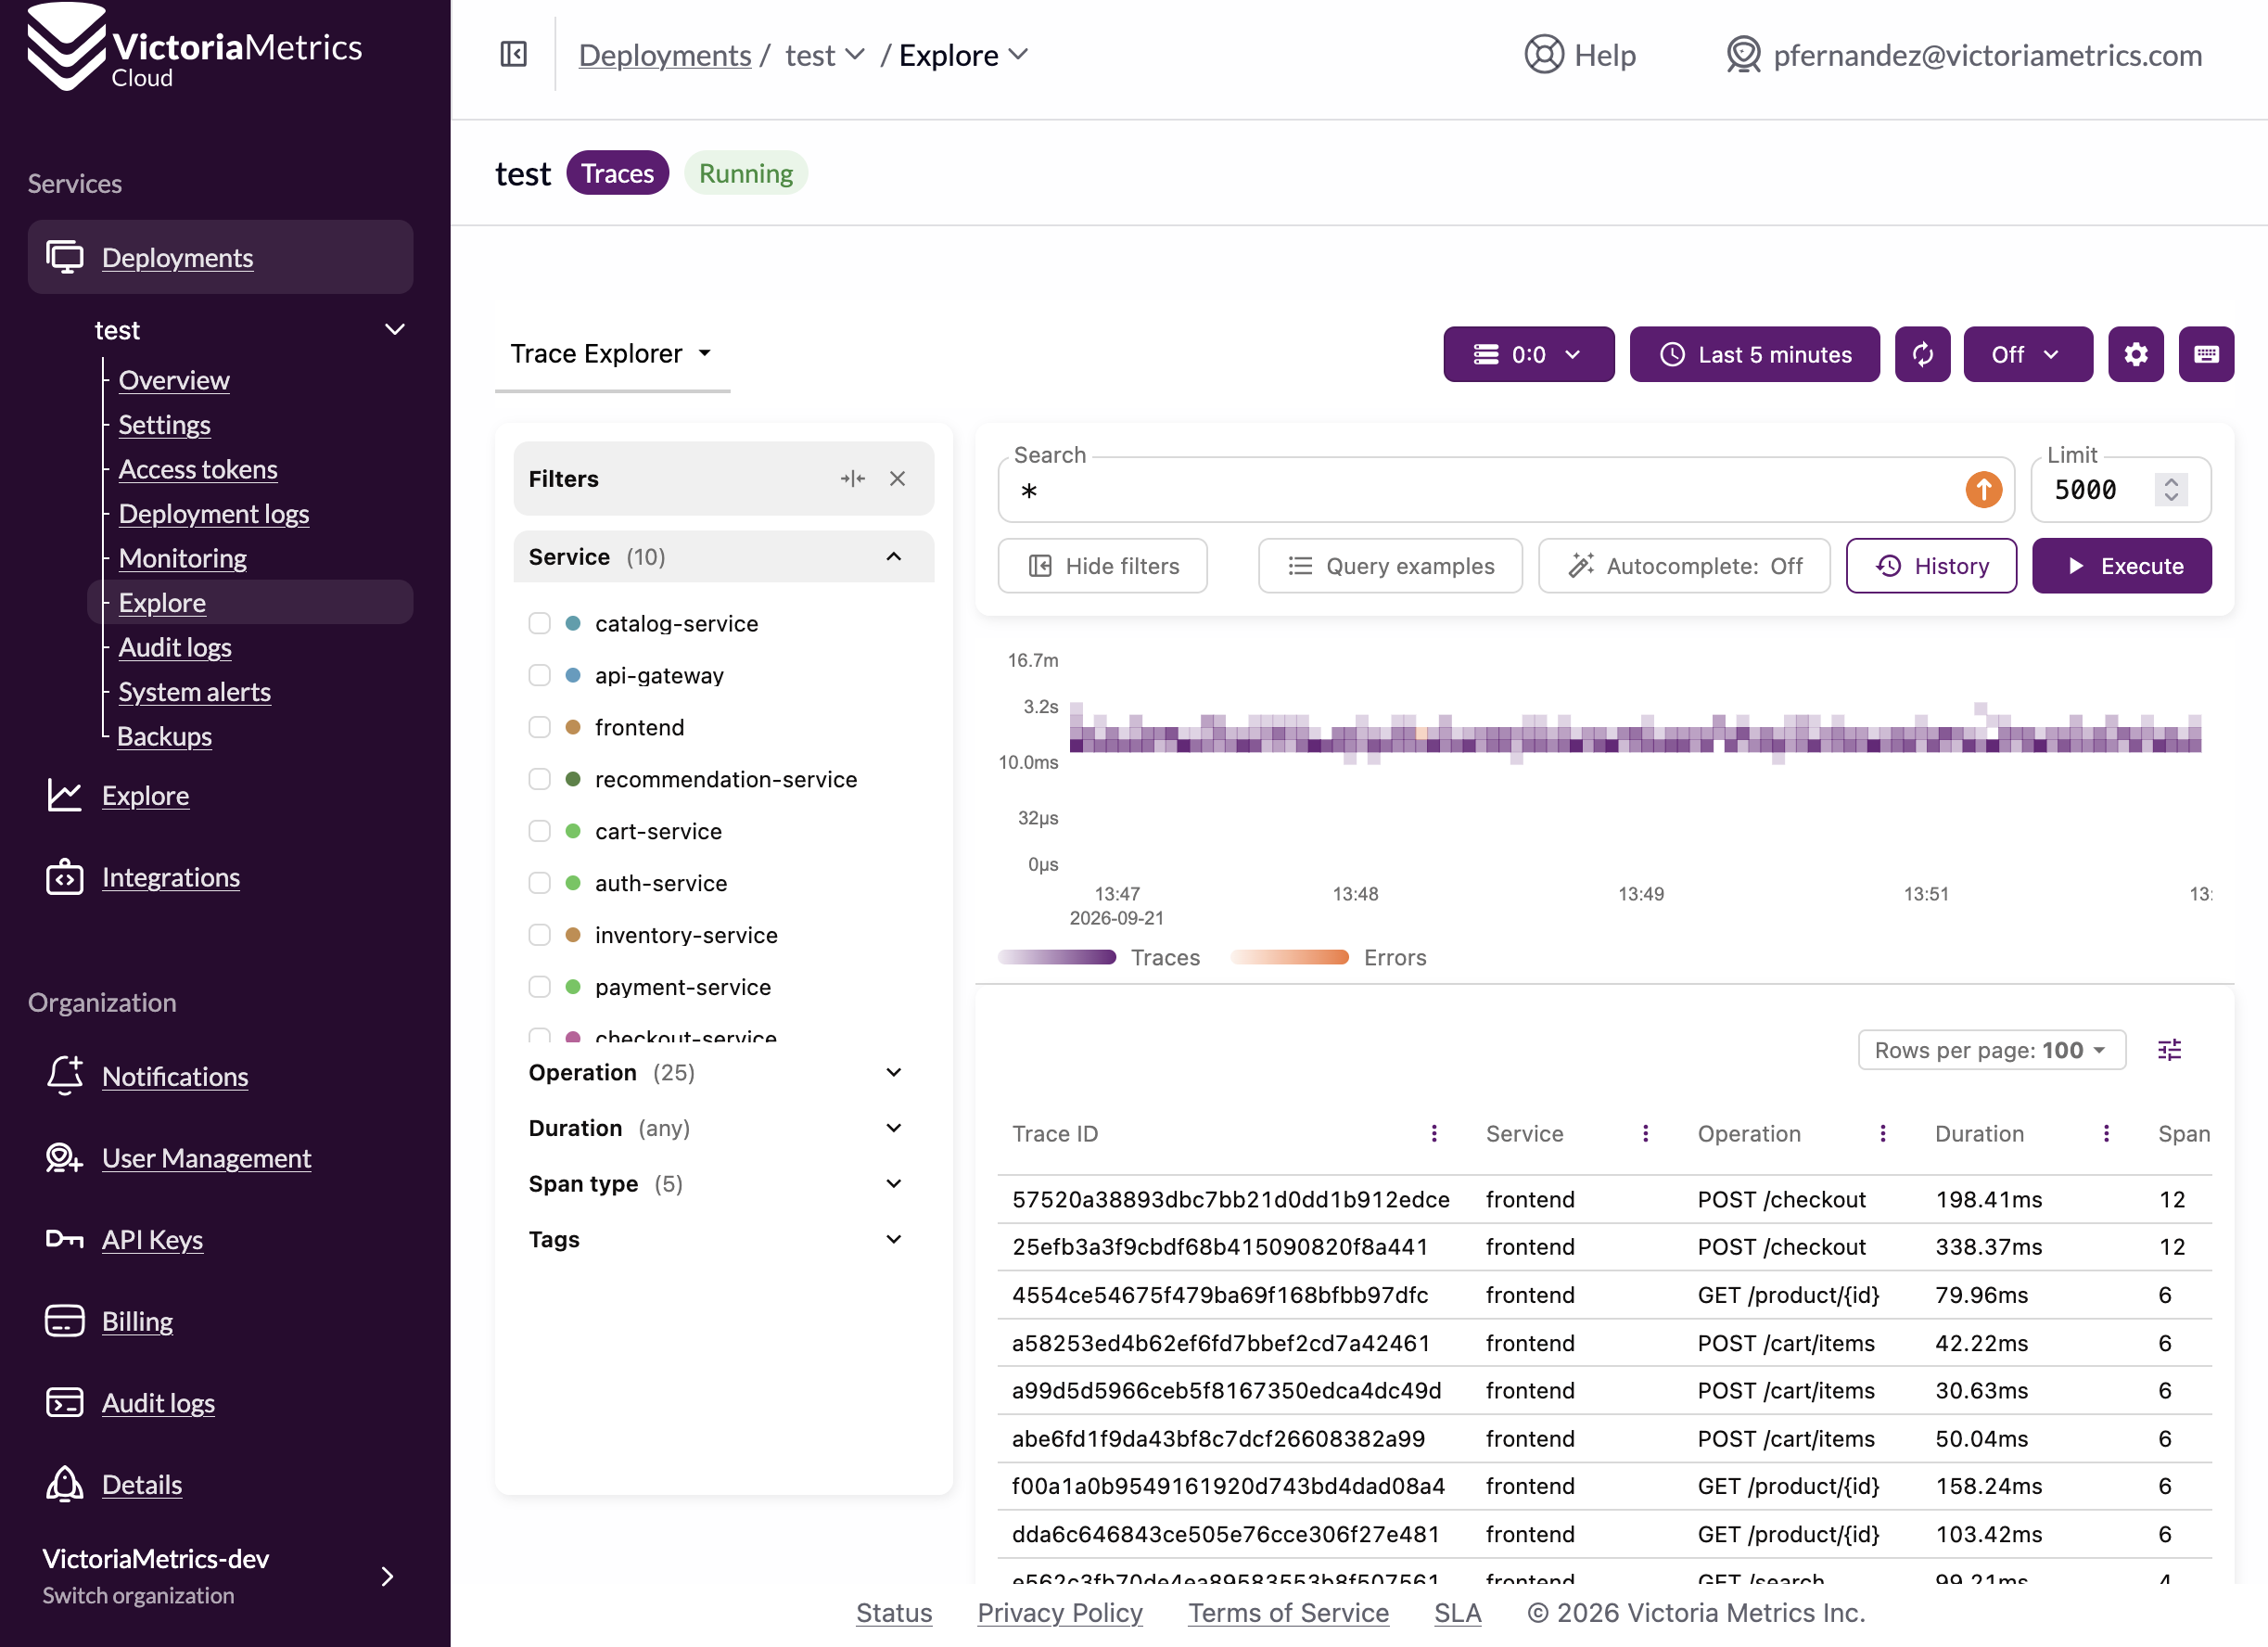Click the Limit stepper arrows
The height and width of the screenshot is (1647, 2268).
(2171, 490)
